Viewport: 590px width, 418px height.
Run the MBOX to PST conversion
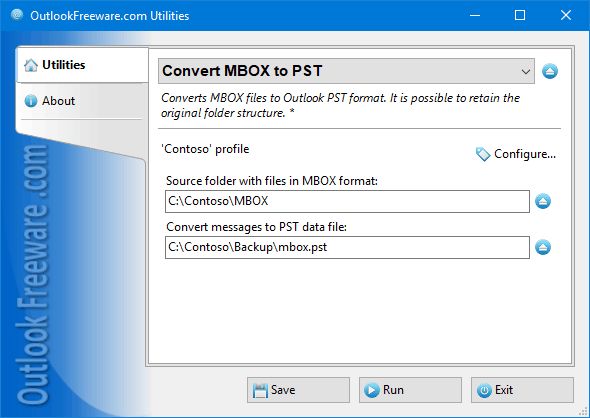pyautogui.click(x=410, y=390)
